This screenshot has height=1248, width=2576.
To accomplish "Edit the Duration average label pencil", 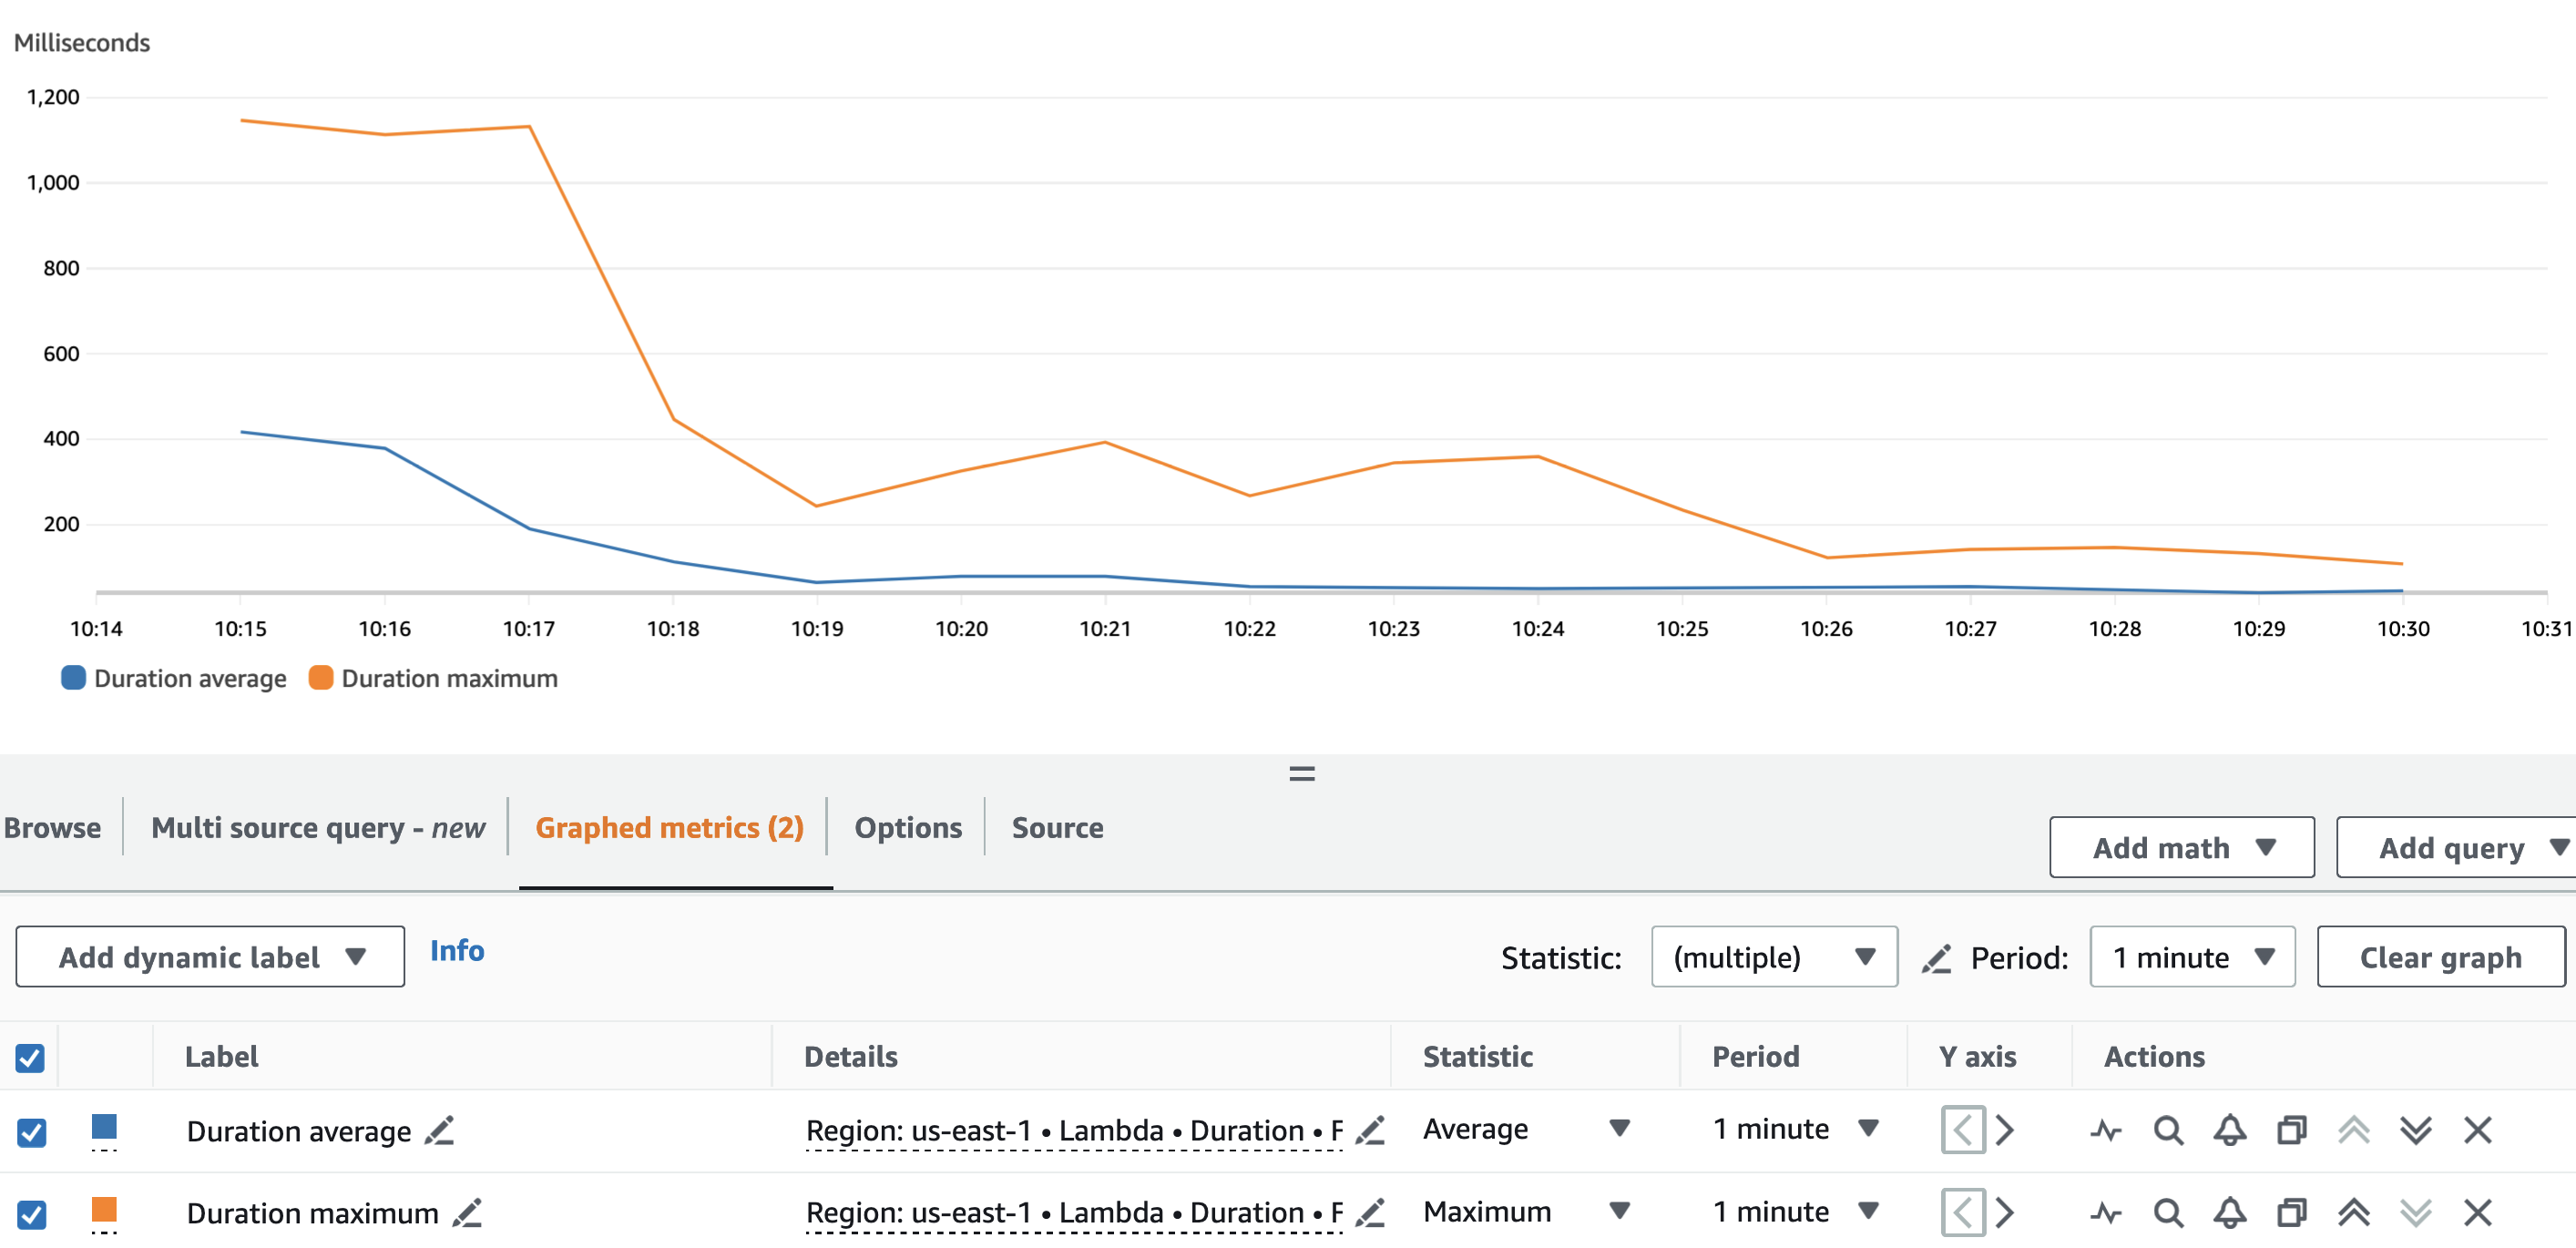I will pos(439,1131).
